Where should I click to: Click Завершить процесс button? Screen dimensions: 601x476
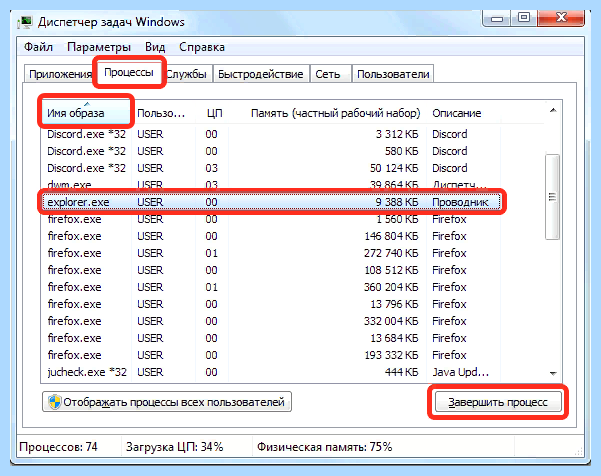pos(498,402)
